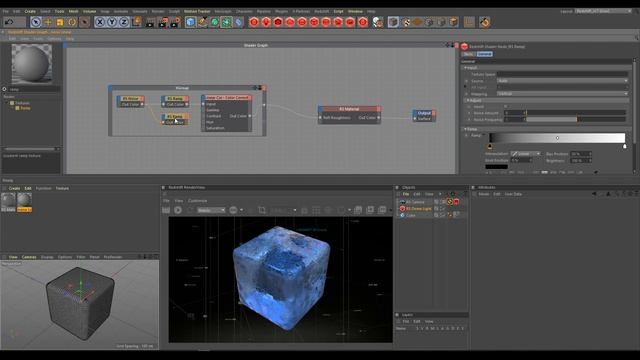Screen dimensions: 640x360
Task: Open the Mapping dropdown
Action: pos(562,94)
